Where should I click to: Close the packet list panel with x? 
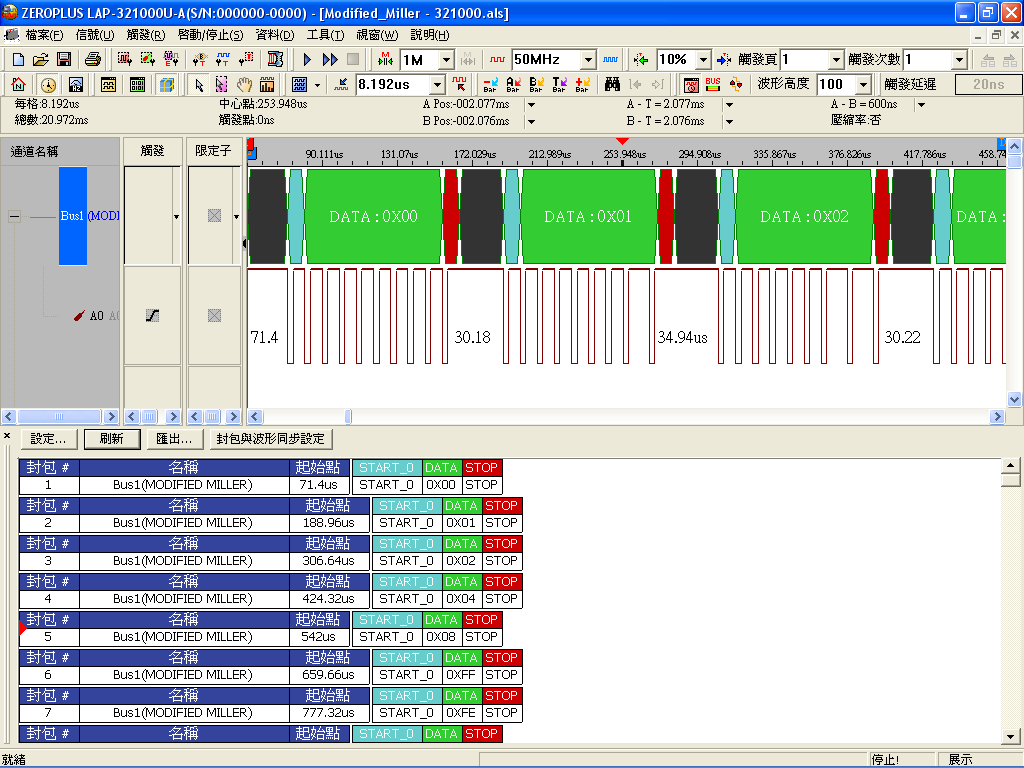7,436
